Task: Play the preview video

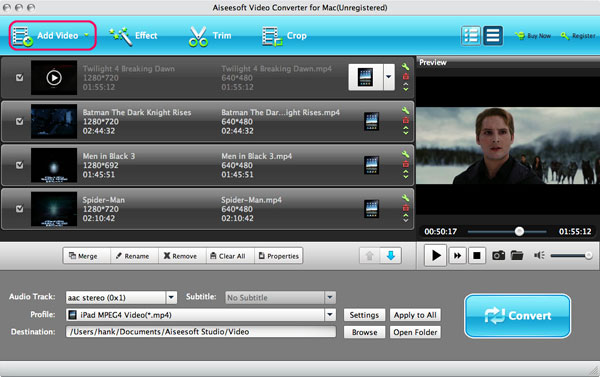Action: (435, 255)
